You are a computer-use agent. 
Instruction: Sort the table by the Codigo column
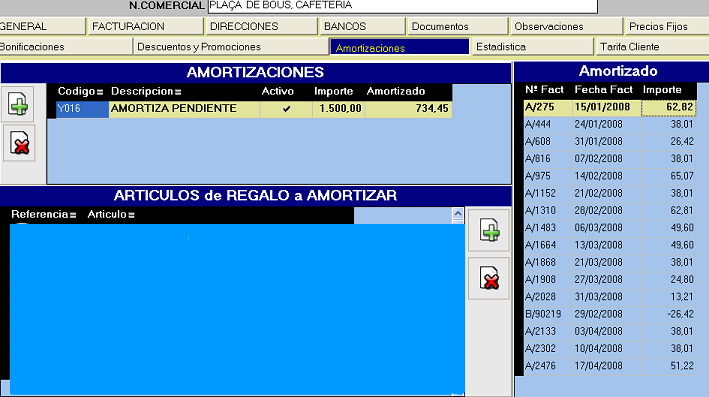tap(80, 91)
